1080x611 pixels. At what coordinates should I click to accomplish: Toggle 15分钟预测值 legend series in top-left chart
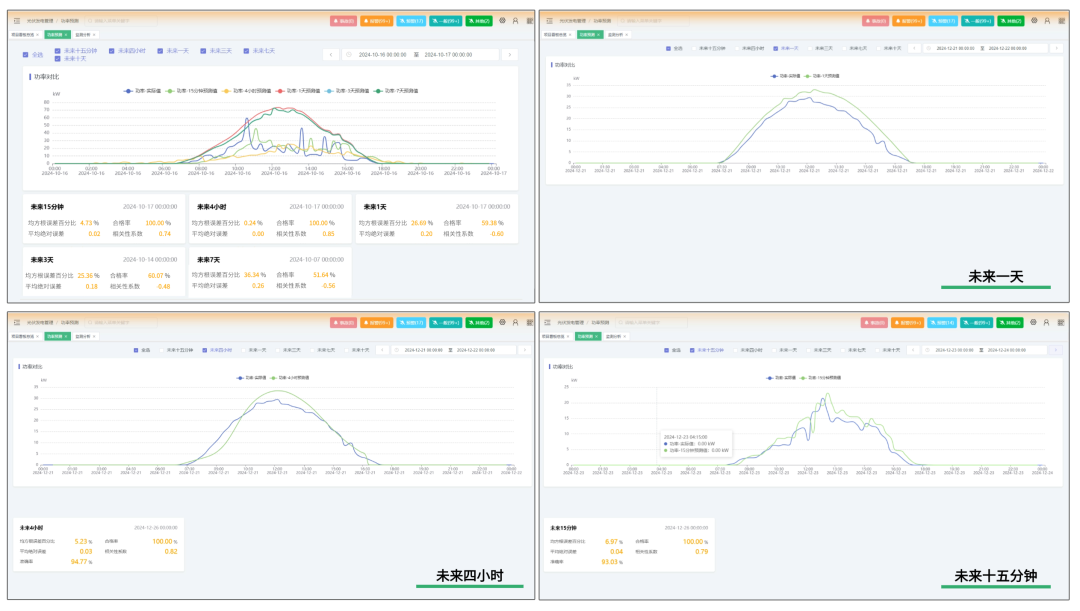click(192, 91)
